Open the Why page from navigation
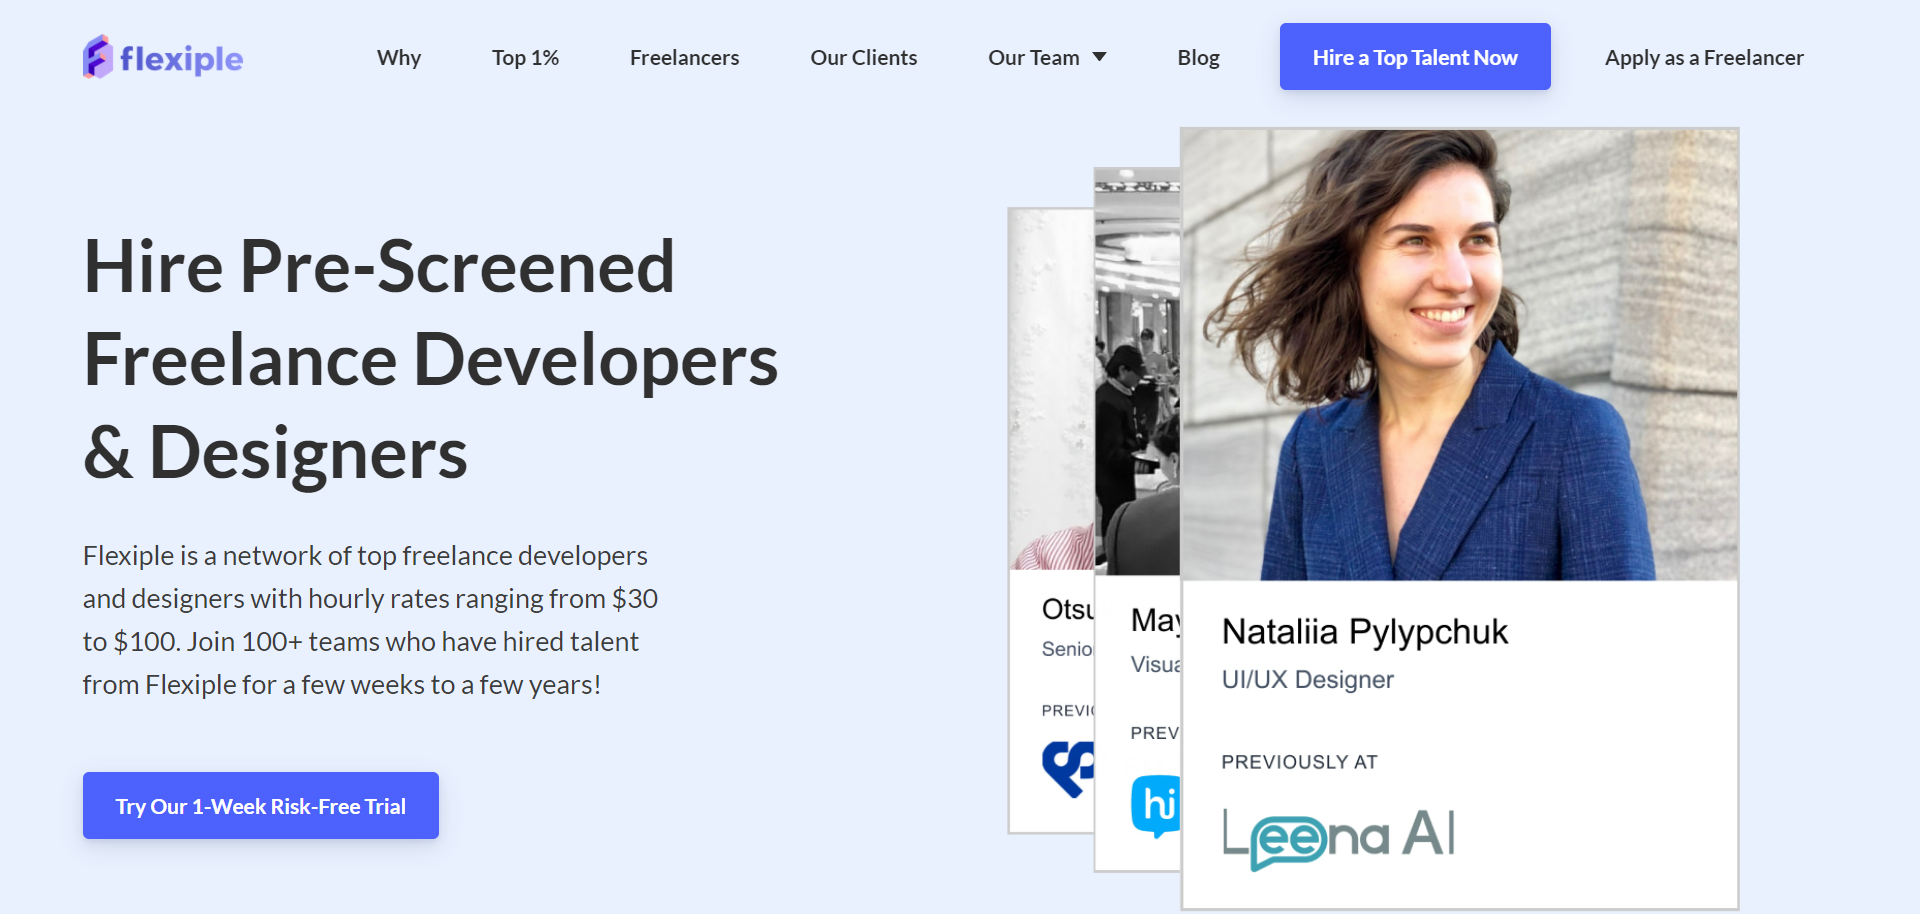1920x914 pixels. point(399,58)
